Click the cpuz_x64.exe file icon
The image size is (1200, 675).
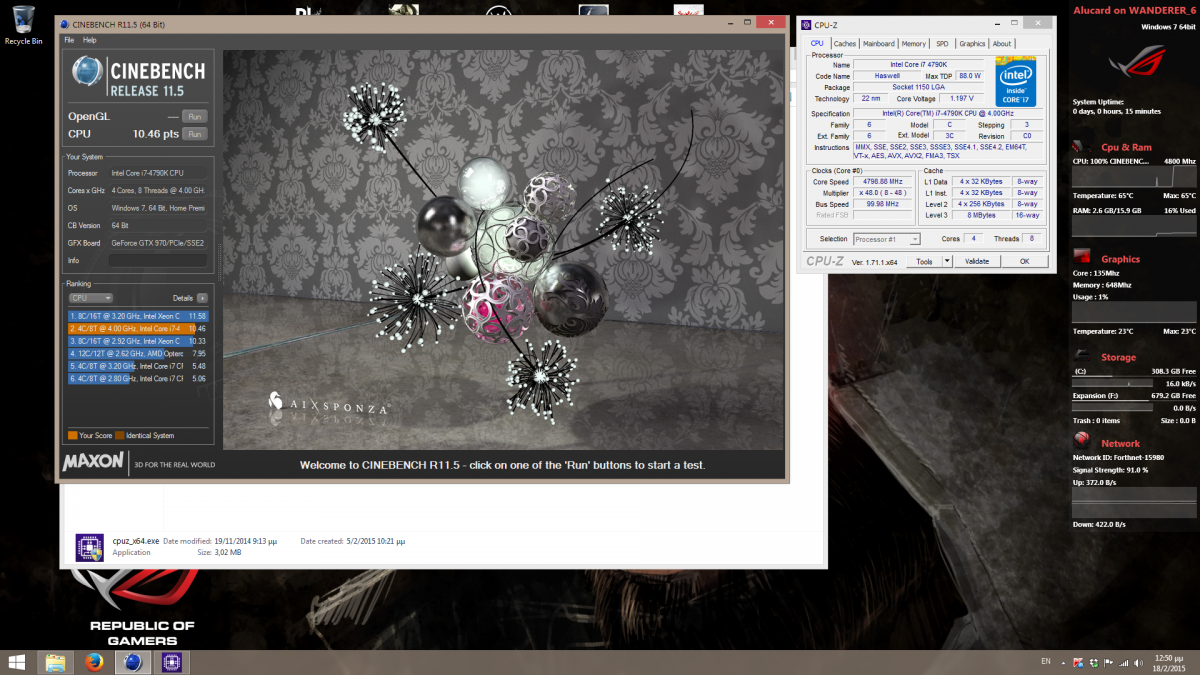89,547
